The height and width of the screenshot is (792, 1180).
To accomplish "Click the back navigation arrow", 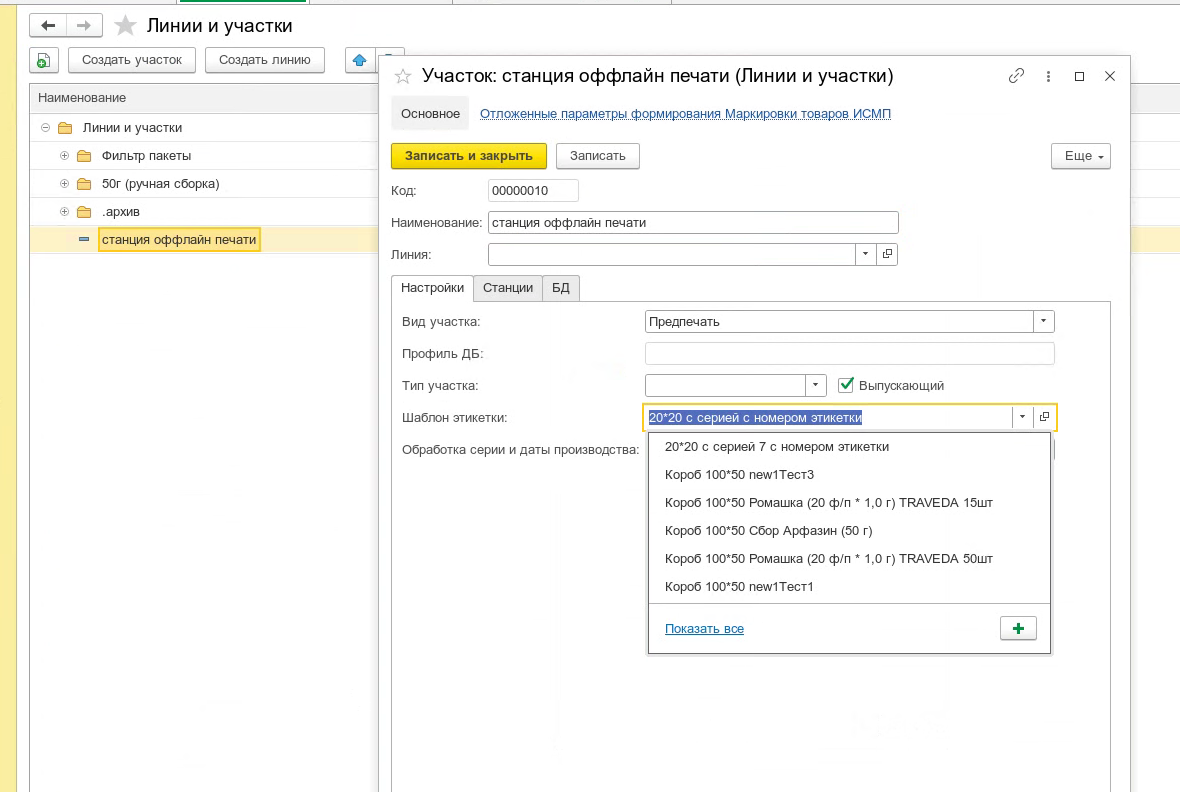I will (48, 26).
